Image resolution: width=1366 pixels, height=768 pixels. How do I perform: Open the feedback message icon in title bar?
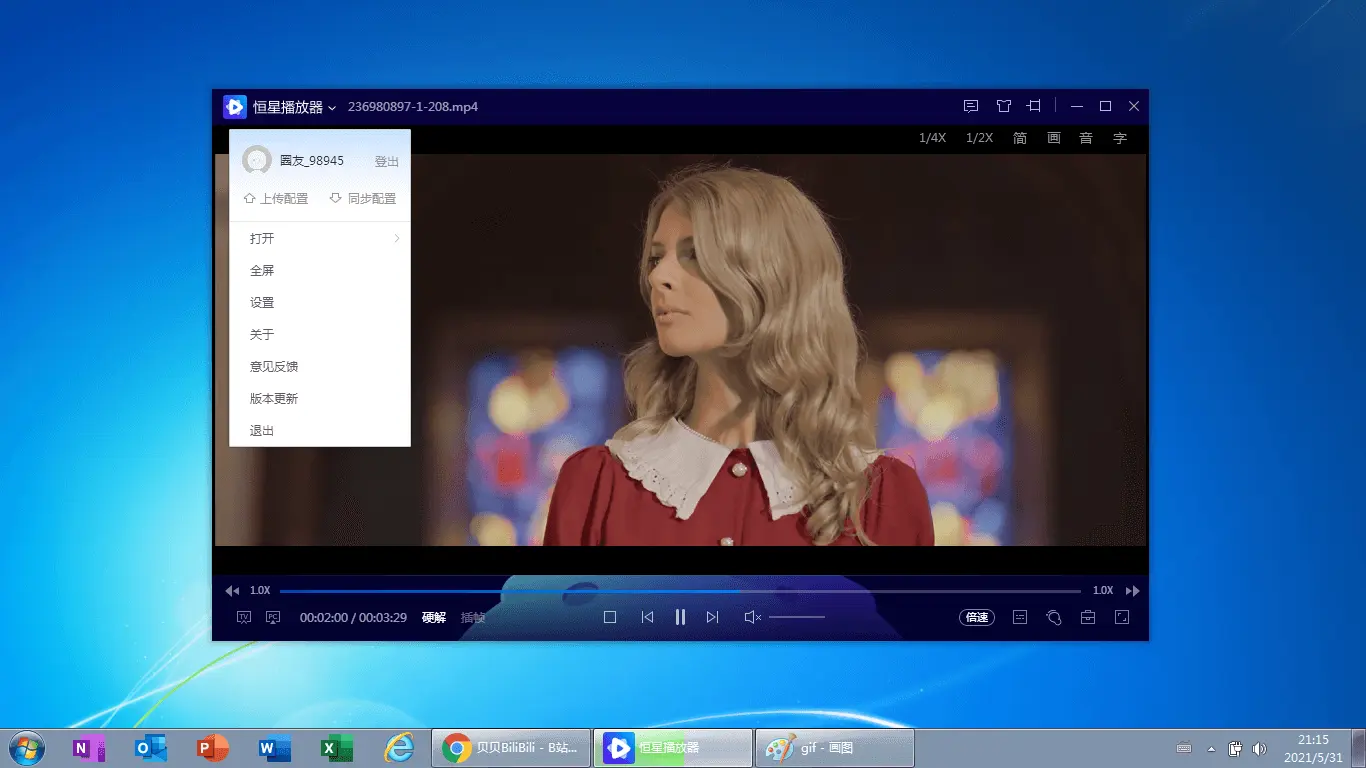970,106
